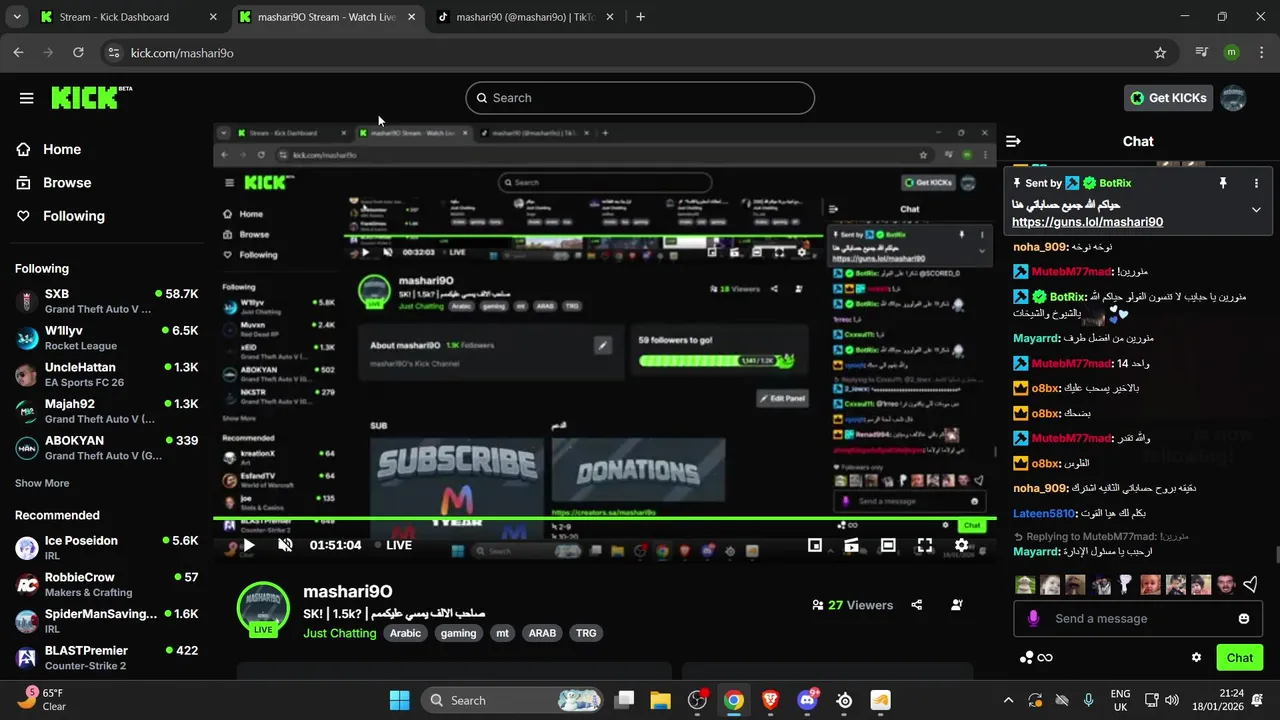Click the Just Chatting category link
The height and width of the screenshot is (720, 1280).
click(340, 633)
